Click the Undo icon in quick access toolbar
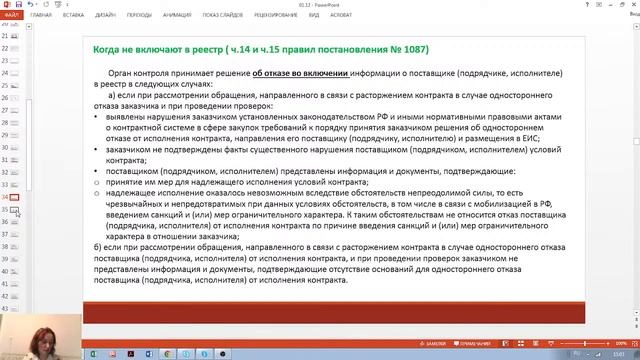640x360 pixels. (31, 4)
